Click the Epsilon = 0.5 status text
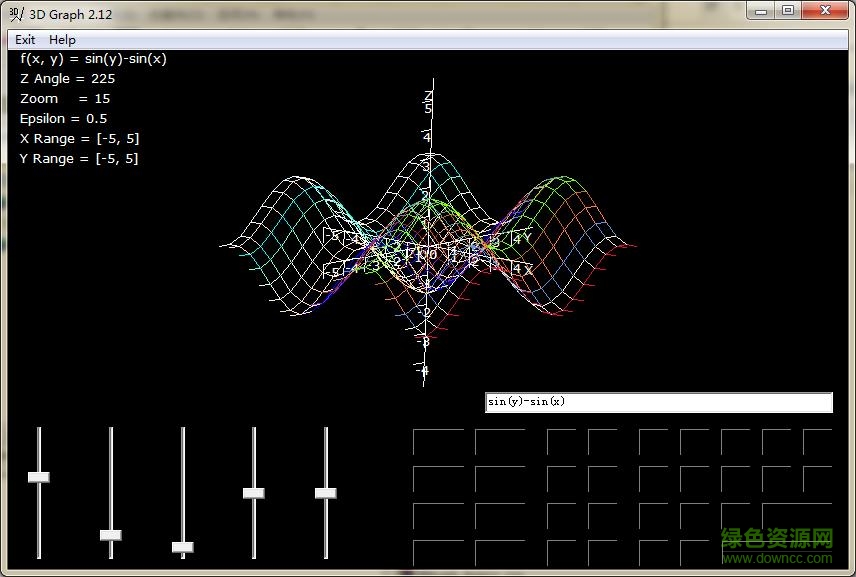 pos(64,118)
